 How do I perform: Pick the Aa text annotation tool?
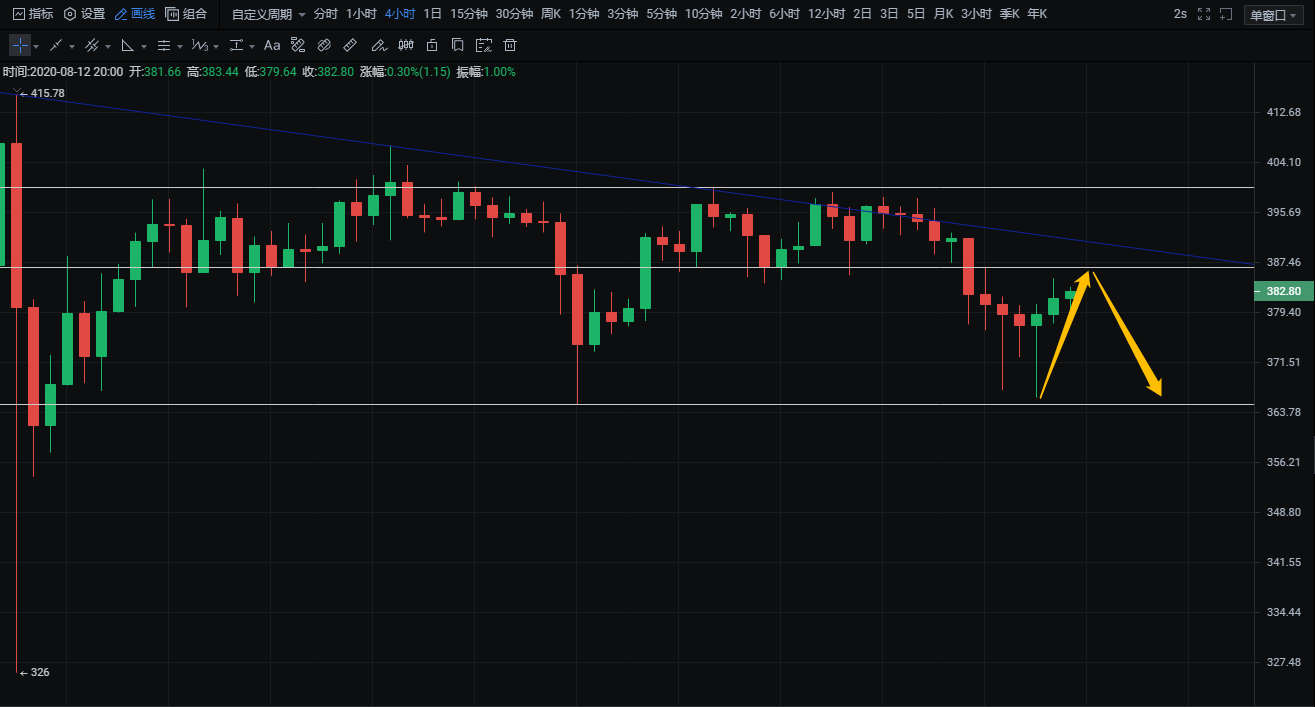pyautogui.click(x=272, y=45)
